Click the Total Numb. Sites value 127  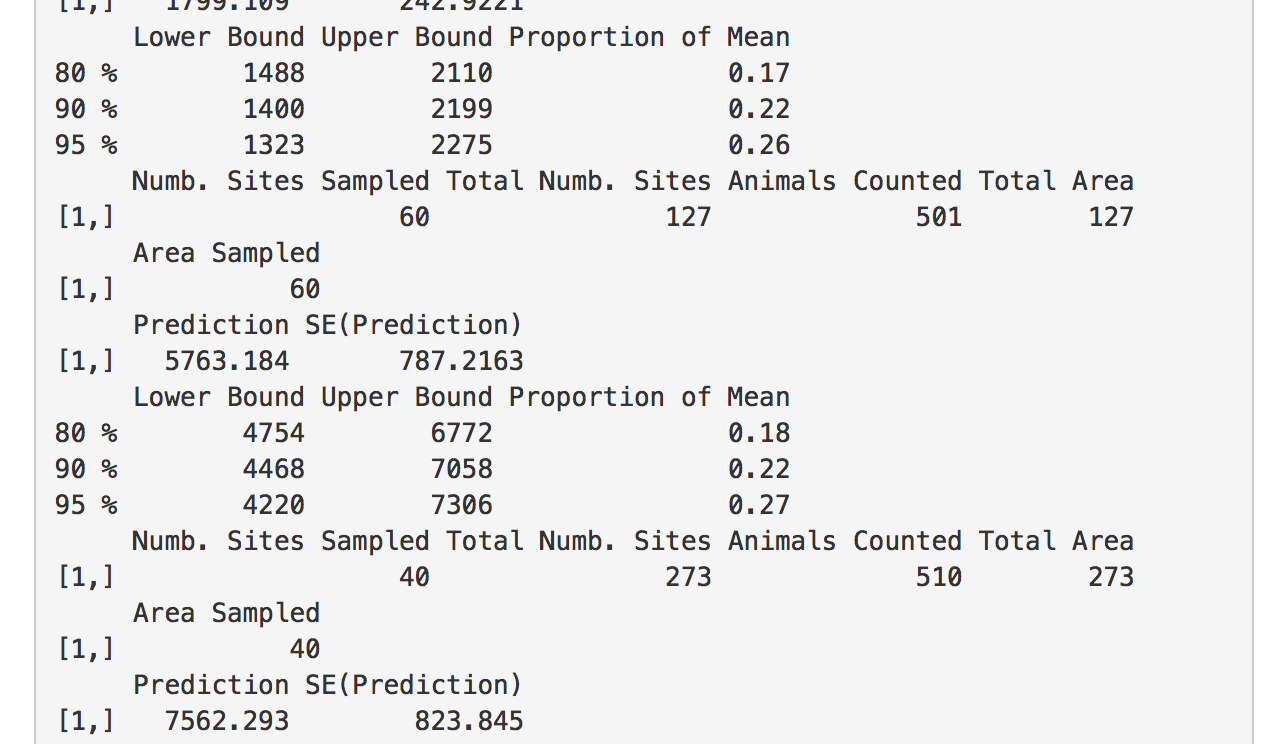pos(689,217)
